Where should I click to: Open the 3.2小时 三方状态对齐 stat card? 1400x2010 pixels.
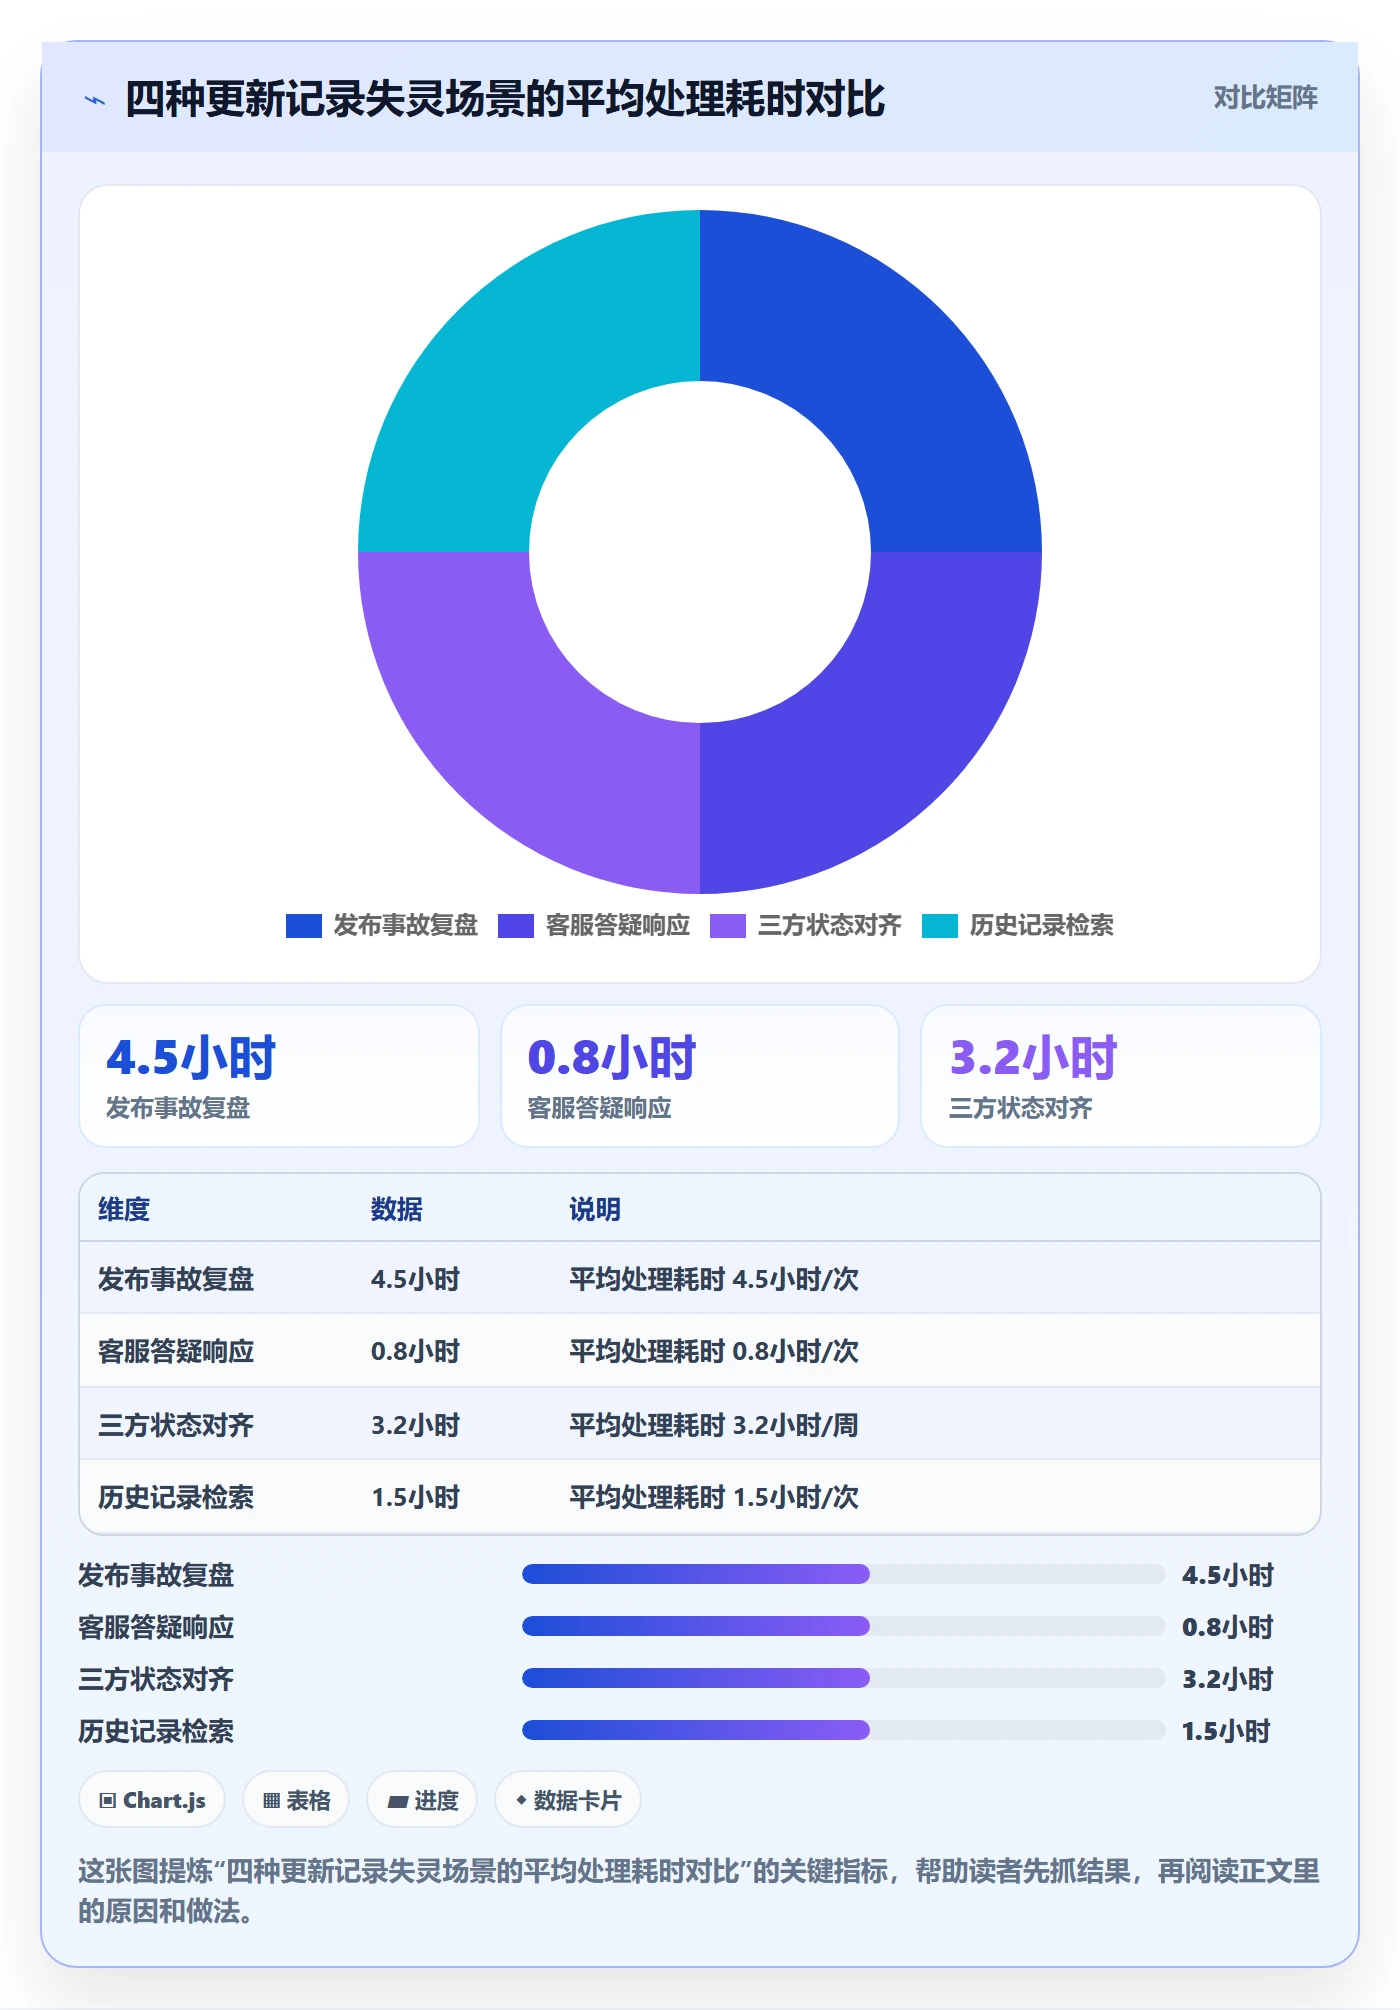coord(1121,1076)
